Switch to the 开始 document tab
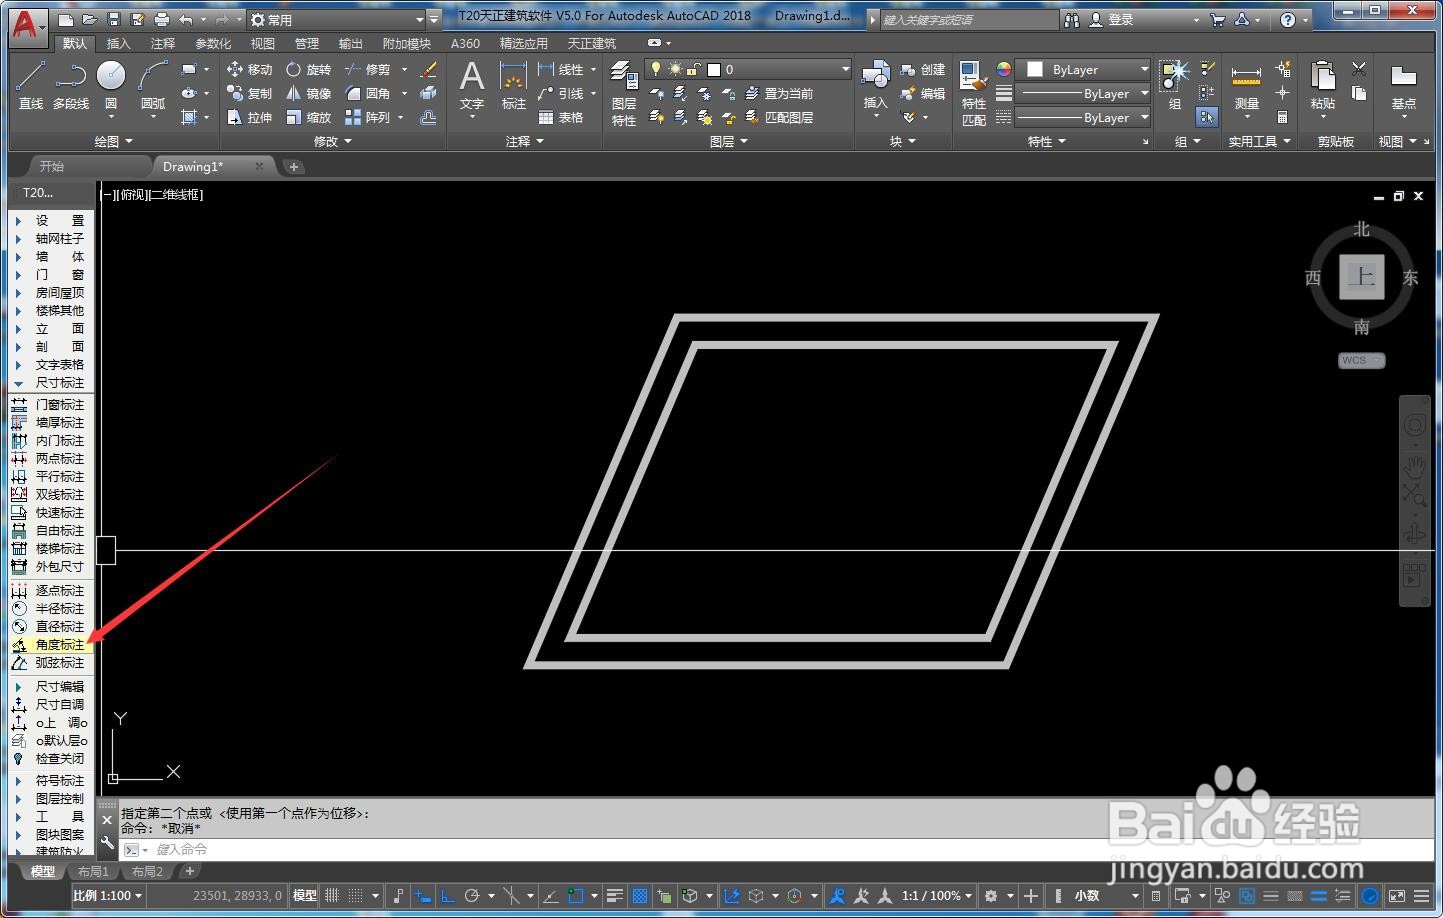The image size is (1443, 918). [52, 166]
